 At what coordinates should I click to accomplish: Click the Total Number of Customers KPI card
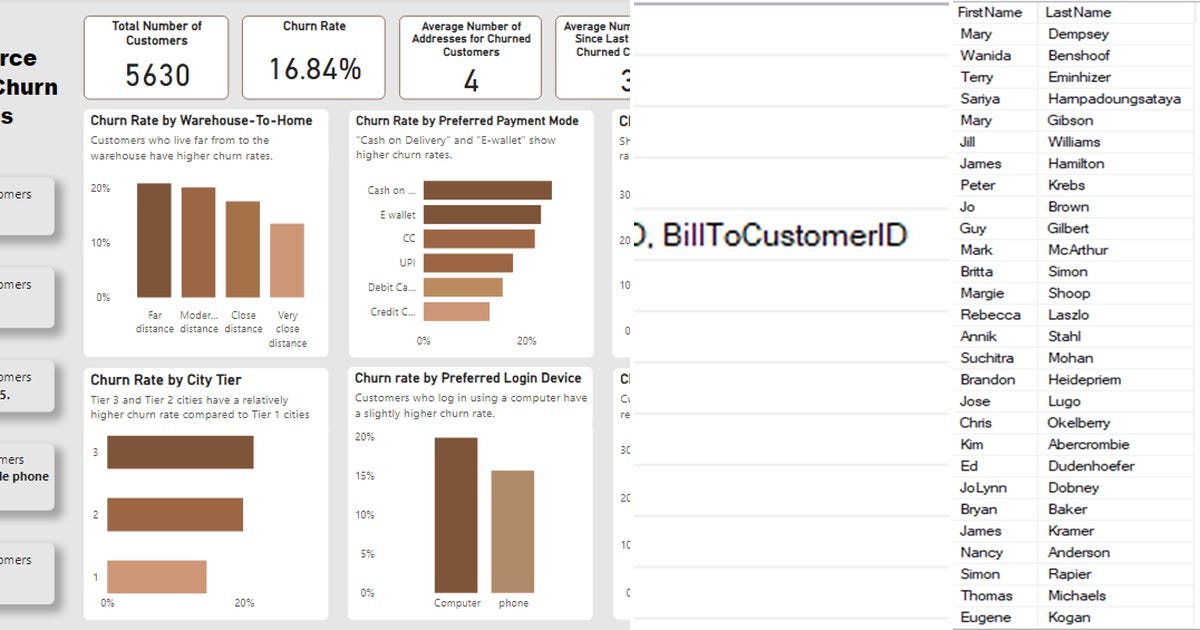click(x=156, y=55)
